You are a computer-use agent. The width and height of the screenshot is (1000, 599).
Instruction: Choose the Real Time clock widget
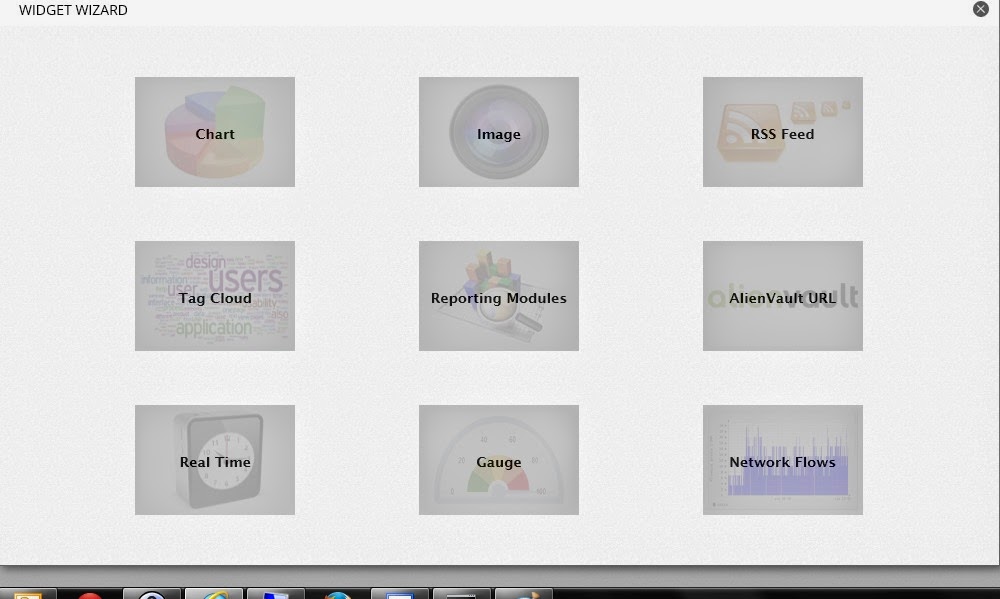[215, 460]
